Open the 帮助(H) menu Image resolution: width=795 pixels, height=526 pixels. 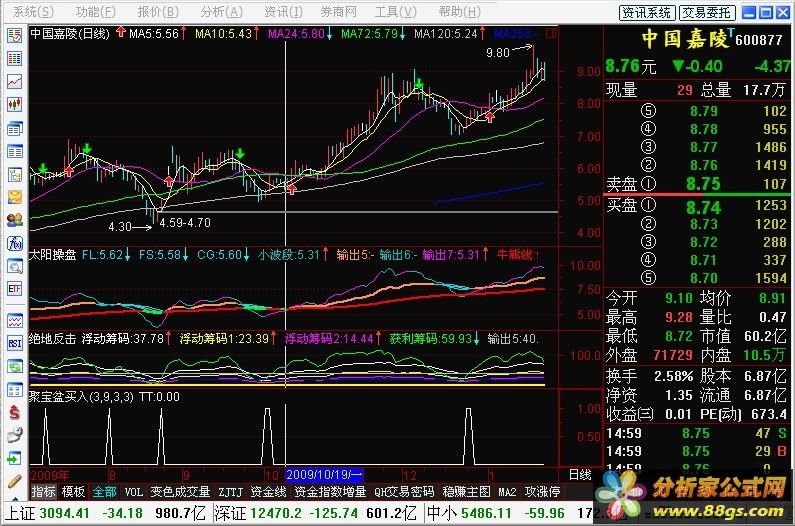459,11
